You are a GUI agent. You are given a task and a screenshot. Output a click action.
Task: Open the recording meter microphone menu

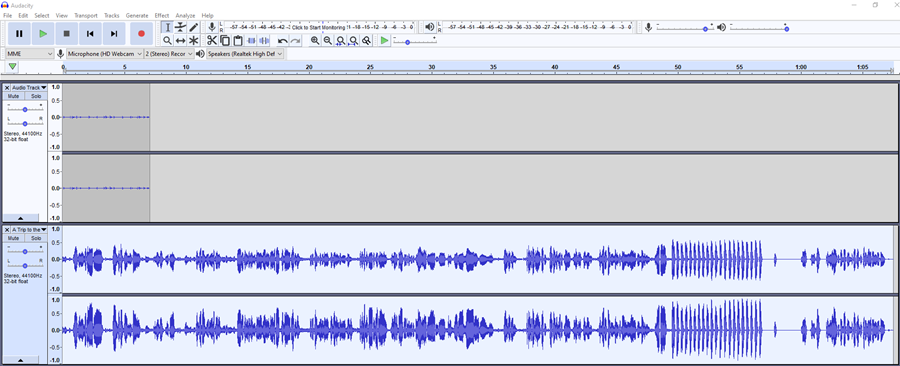212,27
